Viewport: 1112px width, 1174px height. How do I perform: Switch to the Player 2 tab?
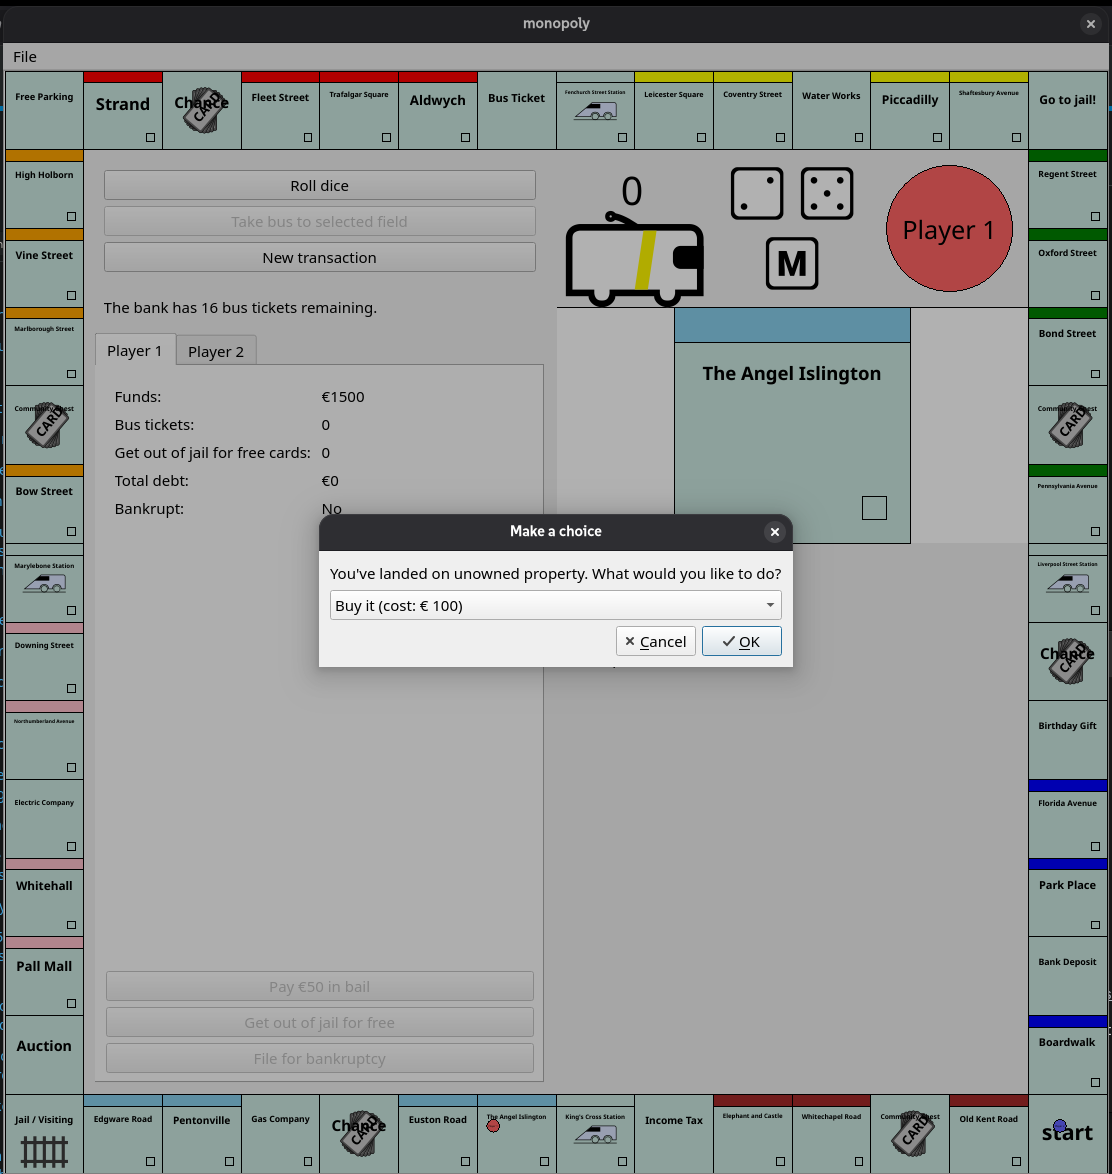click(x=216, y=351)
